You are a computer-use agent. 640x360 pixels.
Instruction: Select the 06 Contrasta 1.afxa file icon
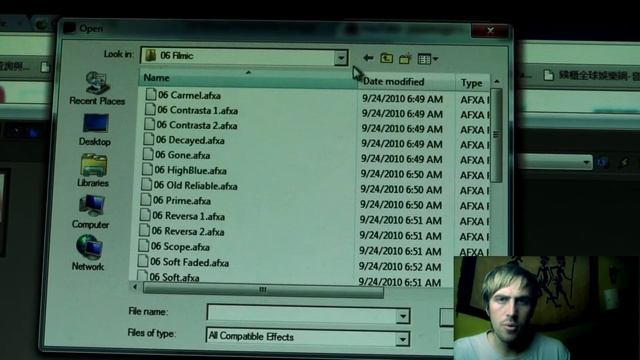pos(150,109)
